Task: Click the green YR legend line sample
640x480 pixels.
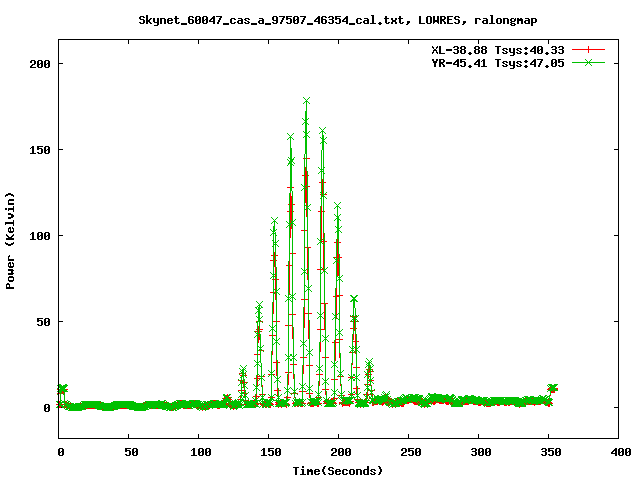Action: pos(588,62)
